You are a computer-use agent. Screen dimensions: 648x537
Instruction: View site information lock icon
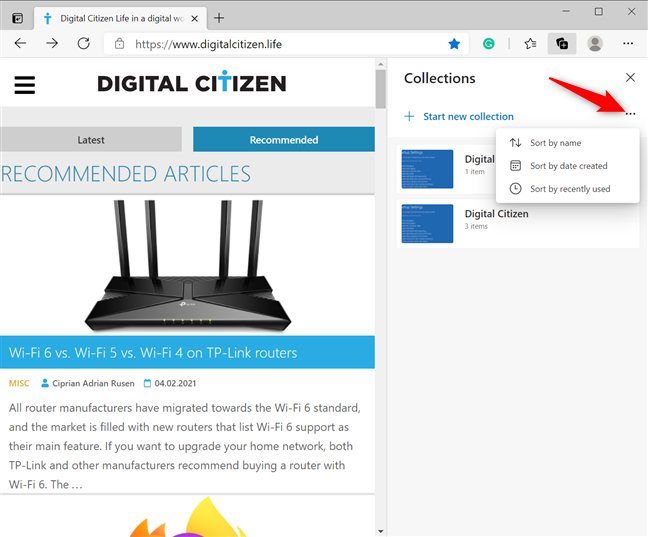pyautogui.click(x=119, y=44)
